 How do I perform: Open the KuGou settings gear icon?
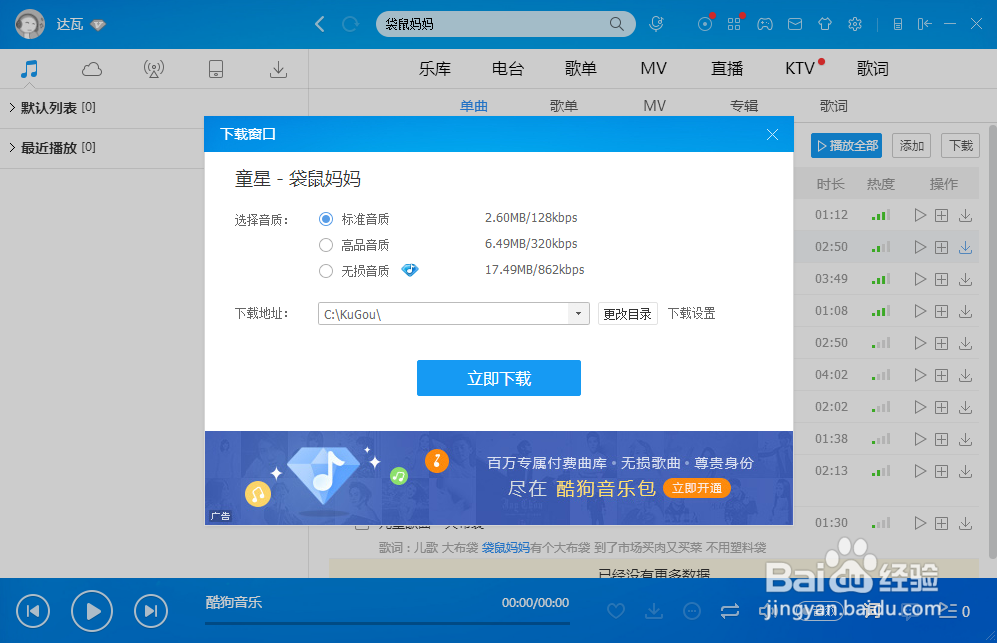pyautogui.click(x=855, y=24)
